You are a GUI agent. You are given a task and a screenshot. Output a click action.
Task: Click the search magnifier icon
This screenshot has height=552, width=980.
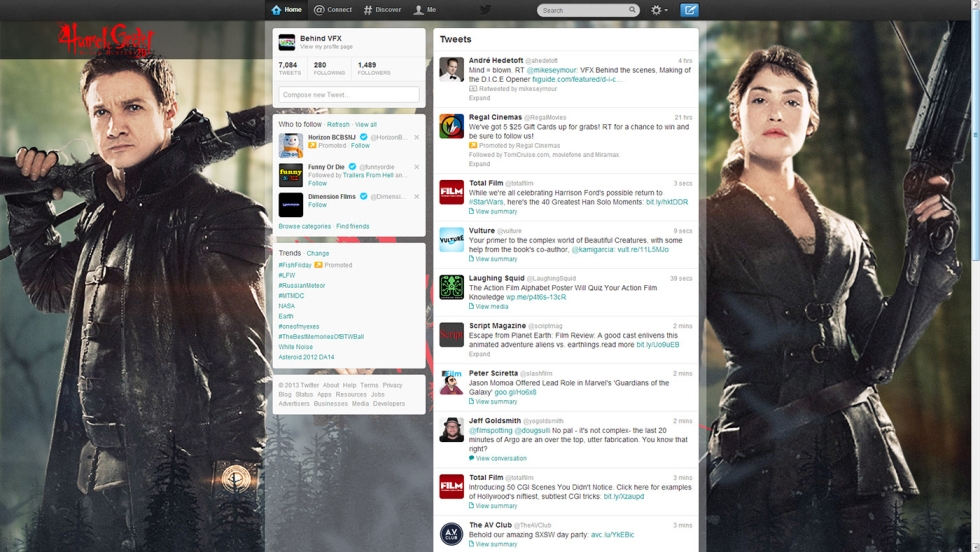tap(632, 10)
